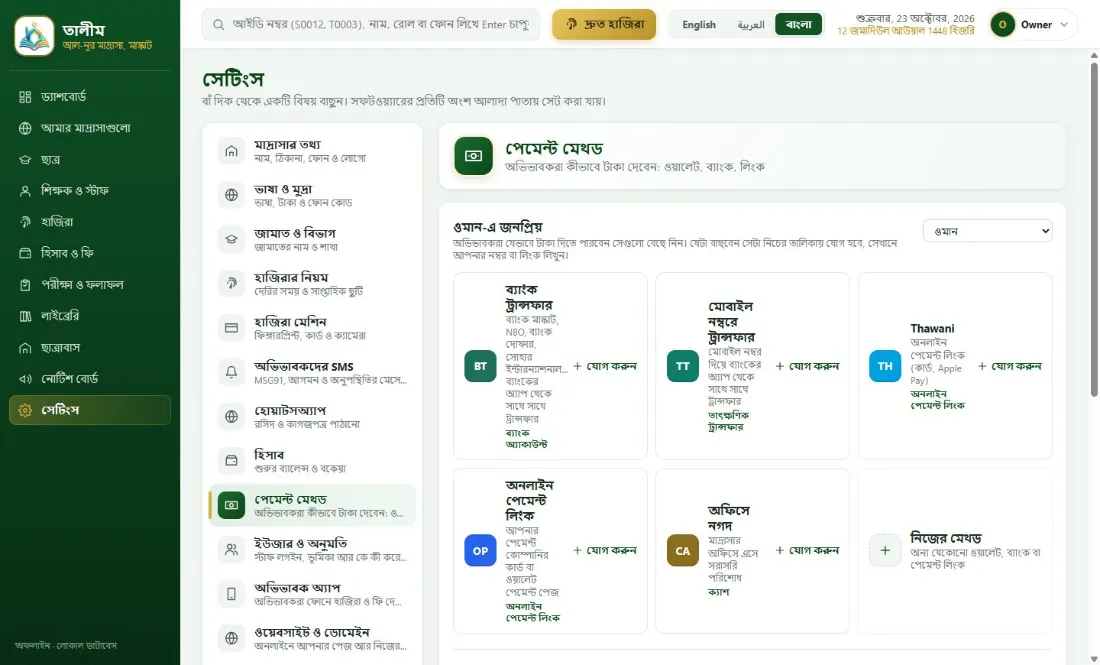The height and width of the screenshot is (665, 1100).
Task: Open the ওমান country dropdown
Action: (x=988, y=231)
